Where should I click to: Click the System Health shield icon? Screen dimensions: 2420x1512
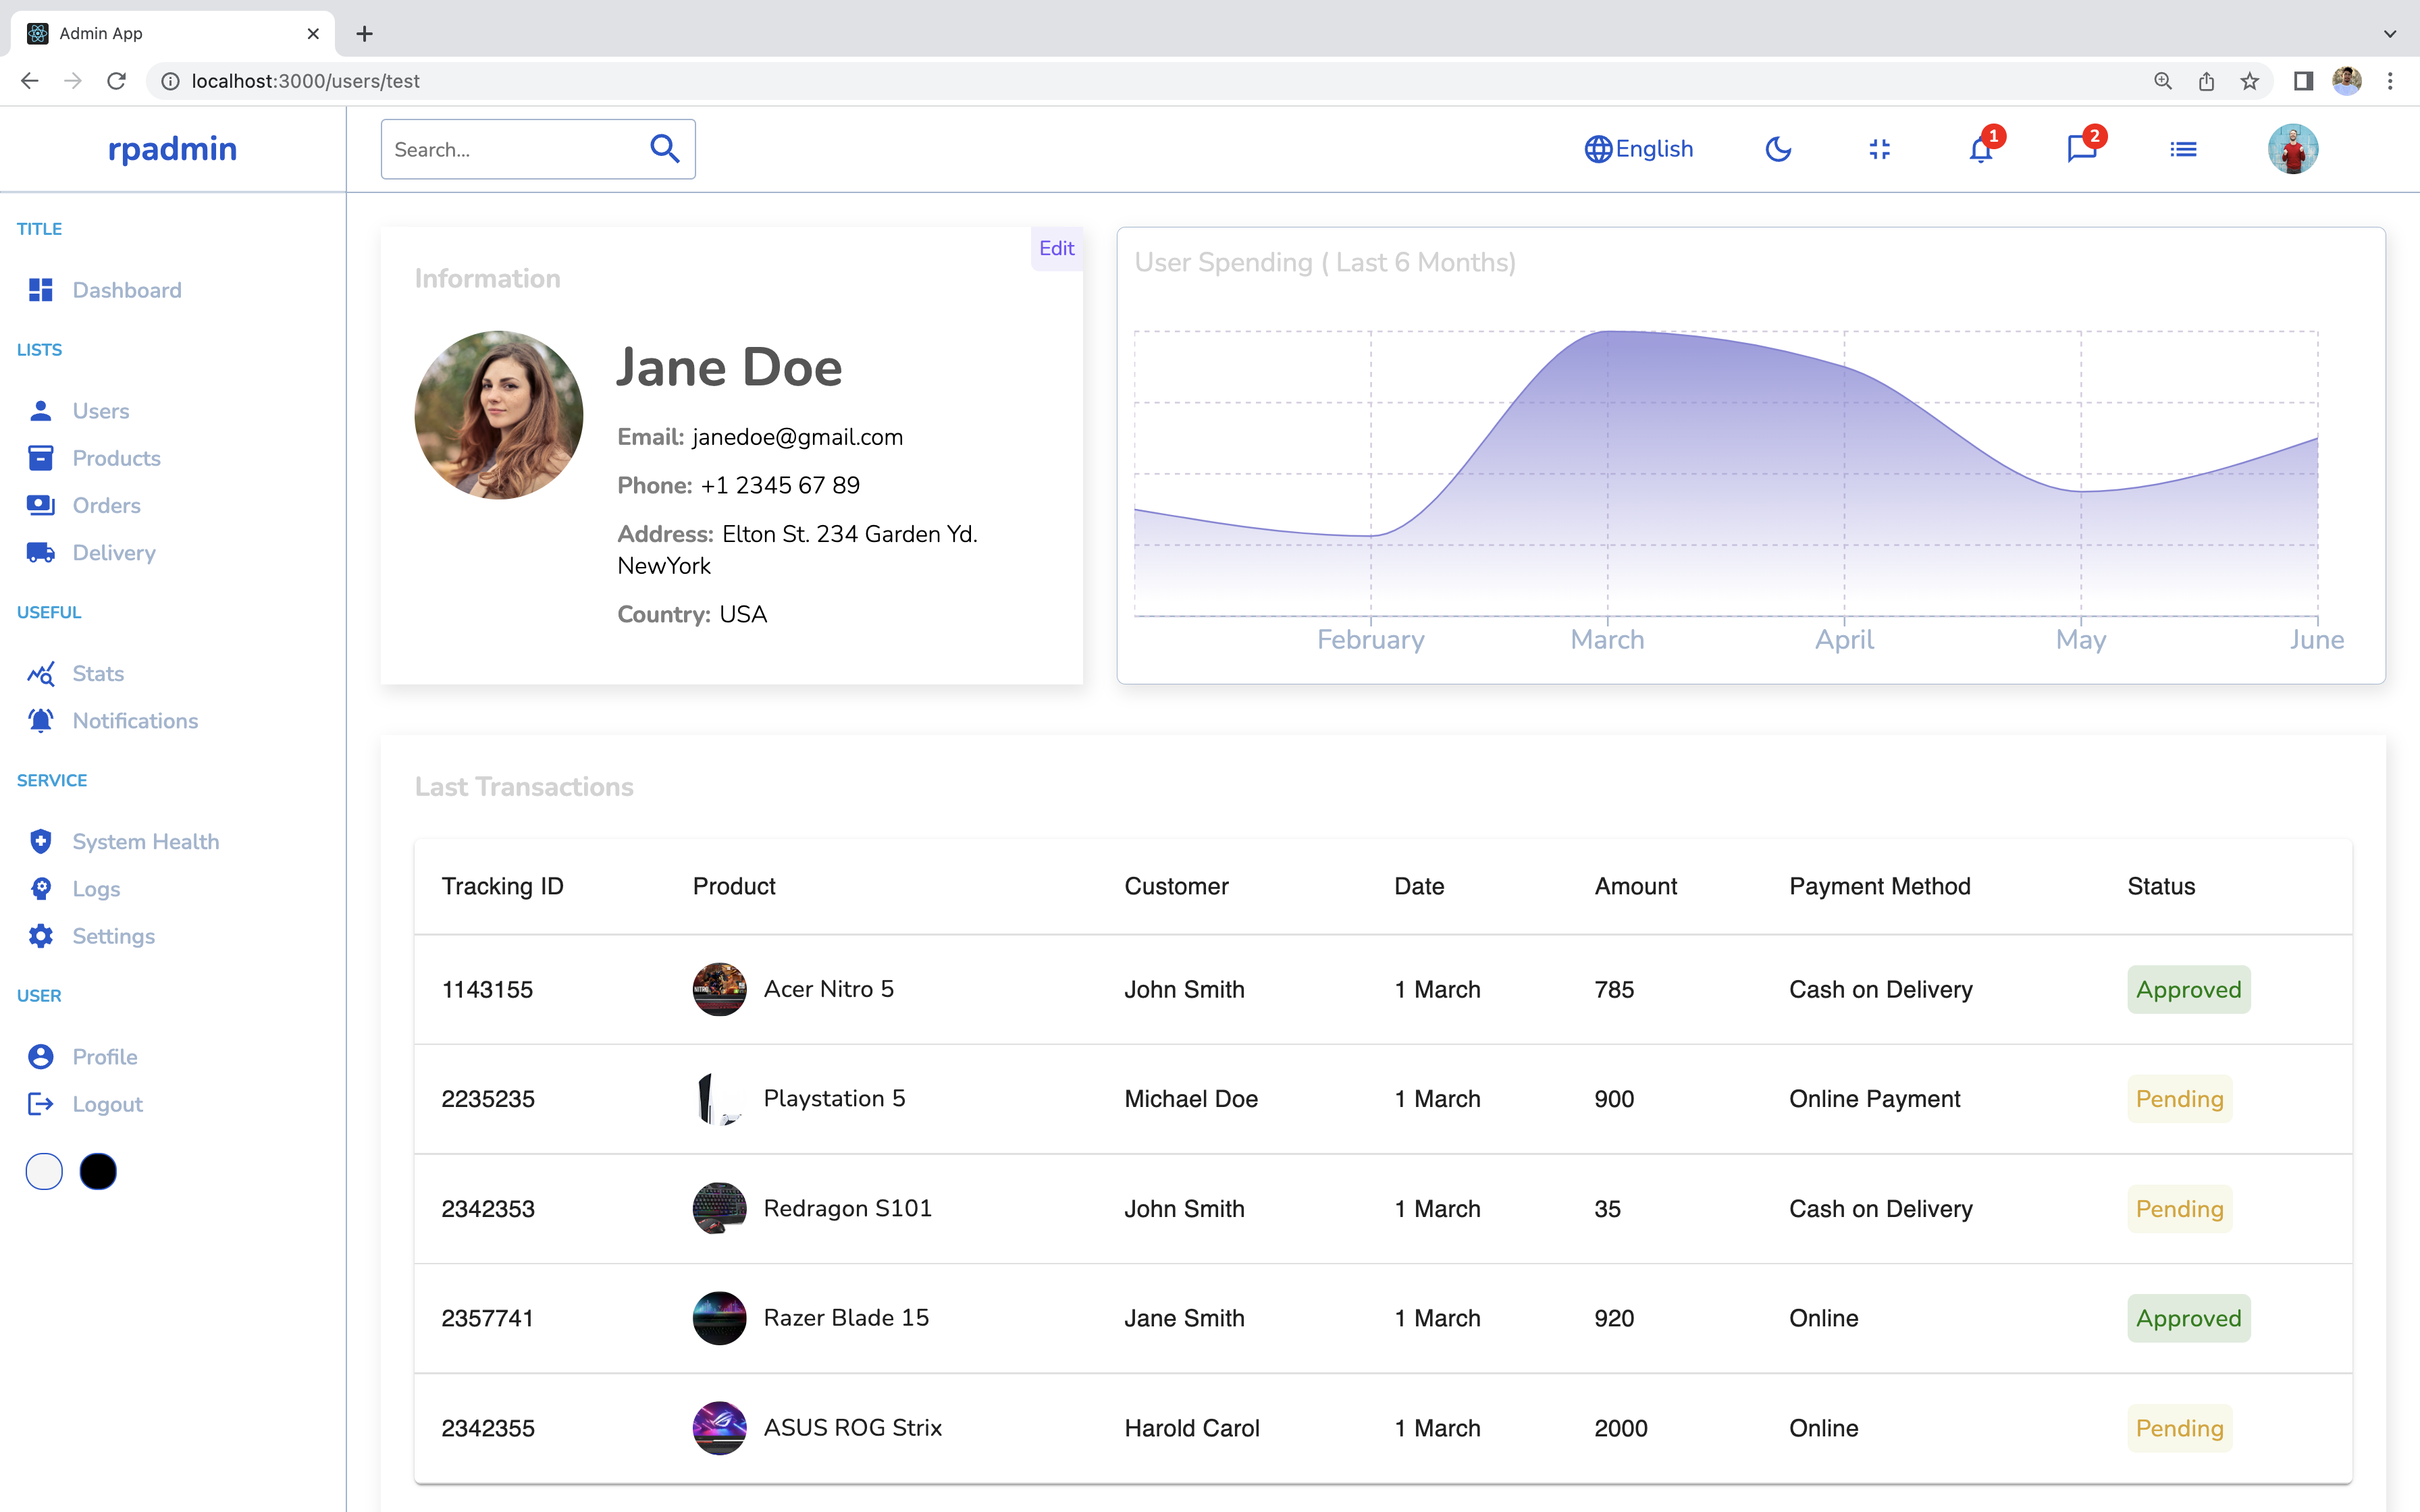tap(41, 842)
